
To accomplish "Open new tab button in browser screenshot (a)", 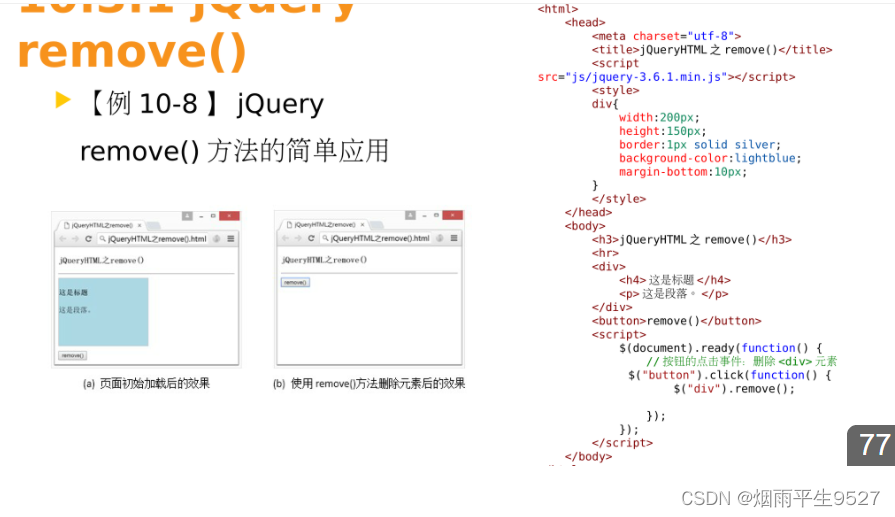I will pos(153,226).
